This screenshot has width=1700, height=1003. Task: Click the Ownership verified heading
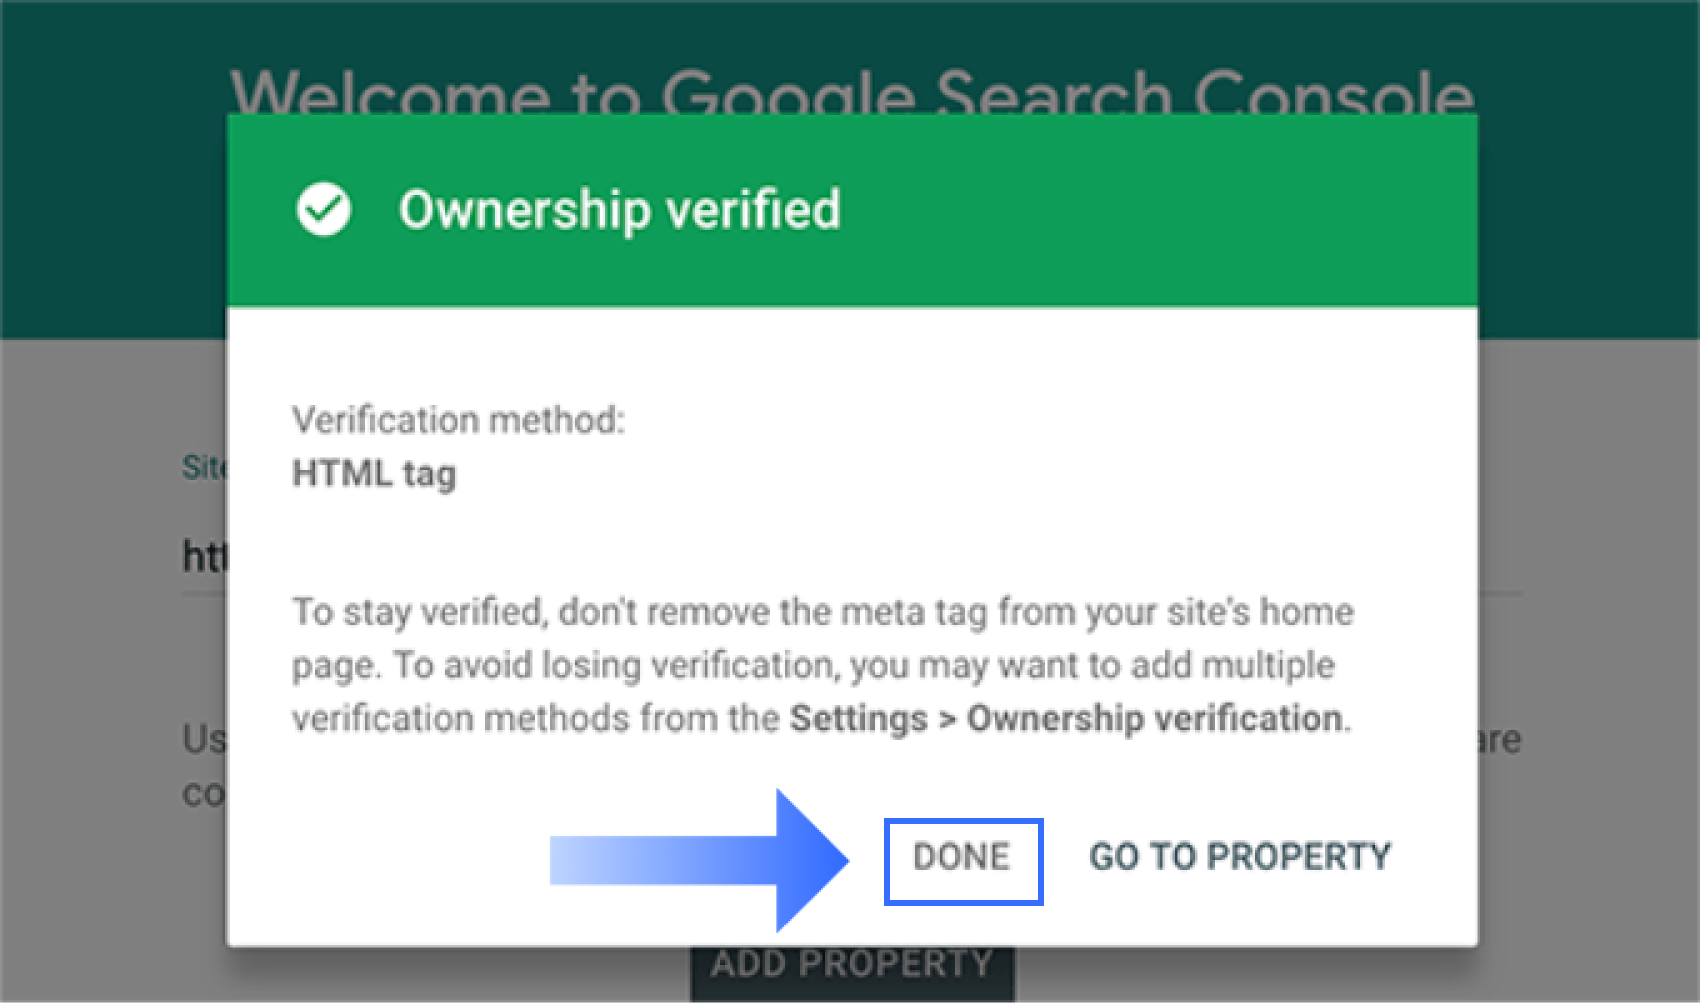(x=619, y=210)
